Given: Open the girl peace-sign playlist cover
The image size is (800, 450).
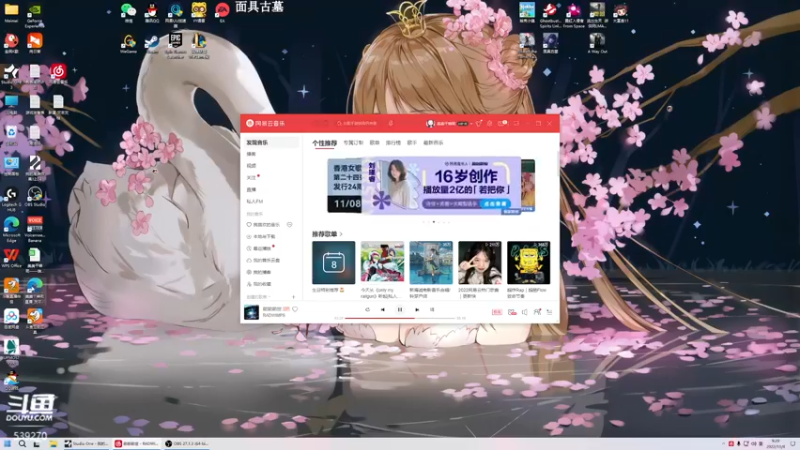Looking at the screenshot, I should [x=480, y=263].
